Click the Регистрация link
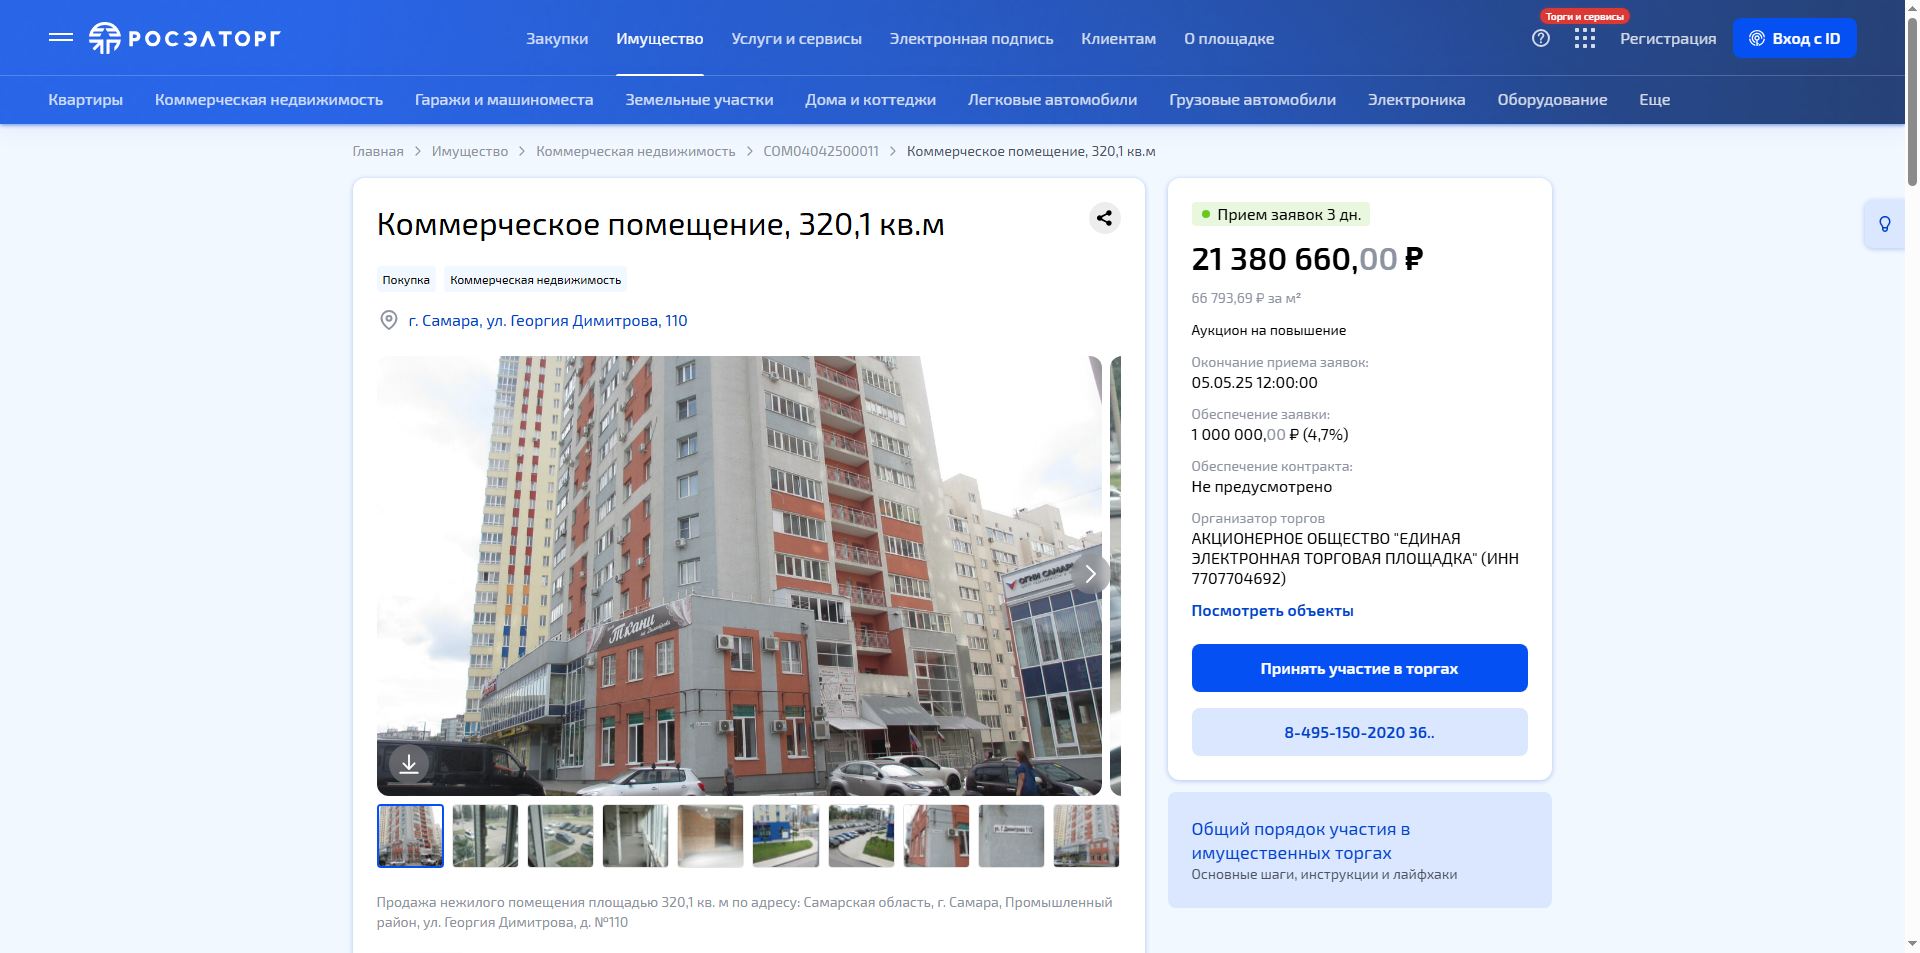1920x953 pixels. click(x=1668, y=39)
